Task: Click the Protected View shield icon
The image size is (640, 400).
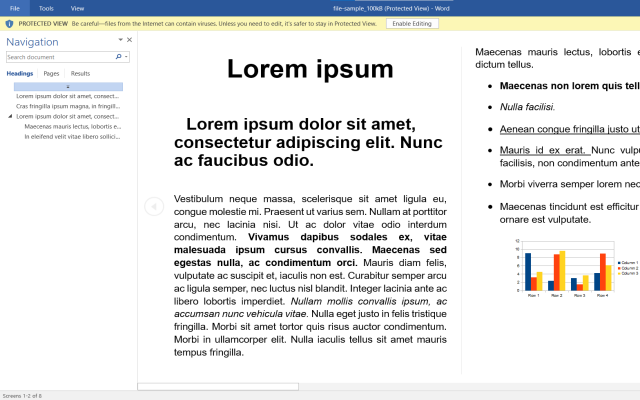Action: [9, 22]
